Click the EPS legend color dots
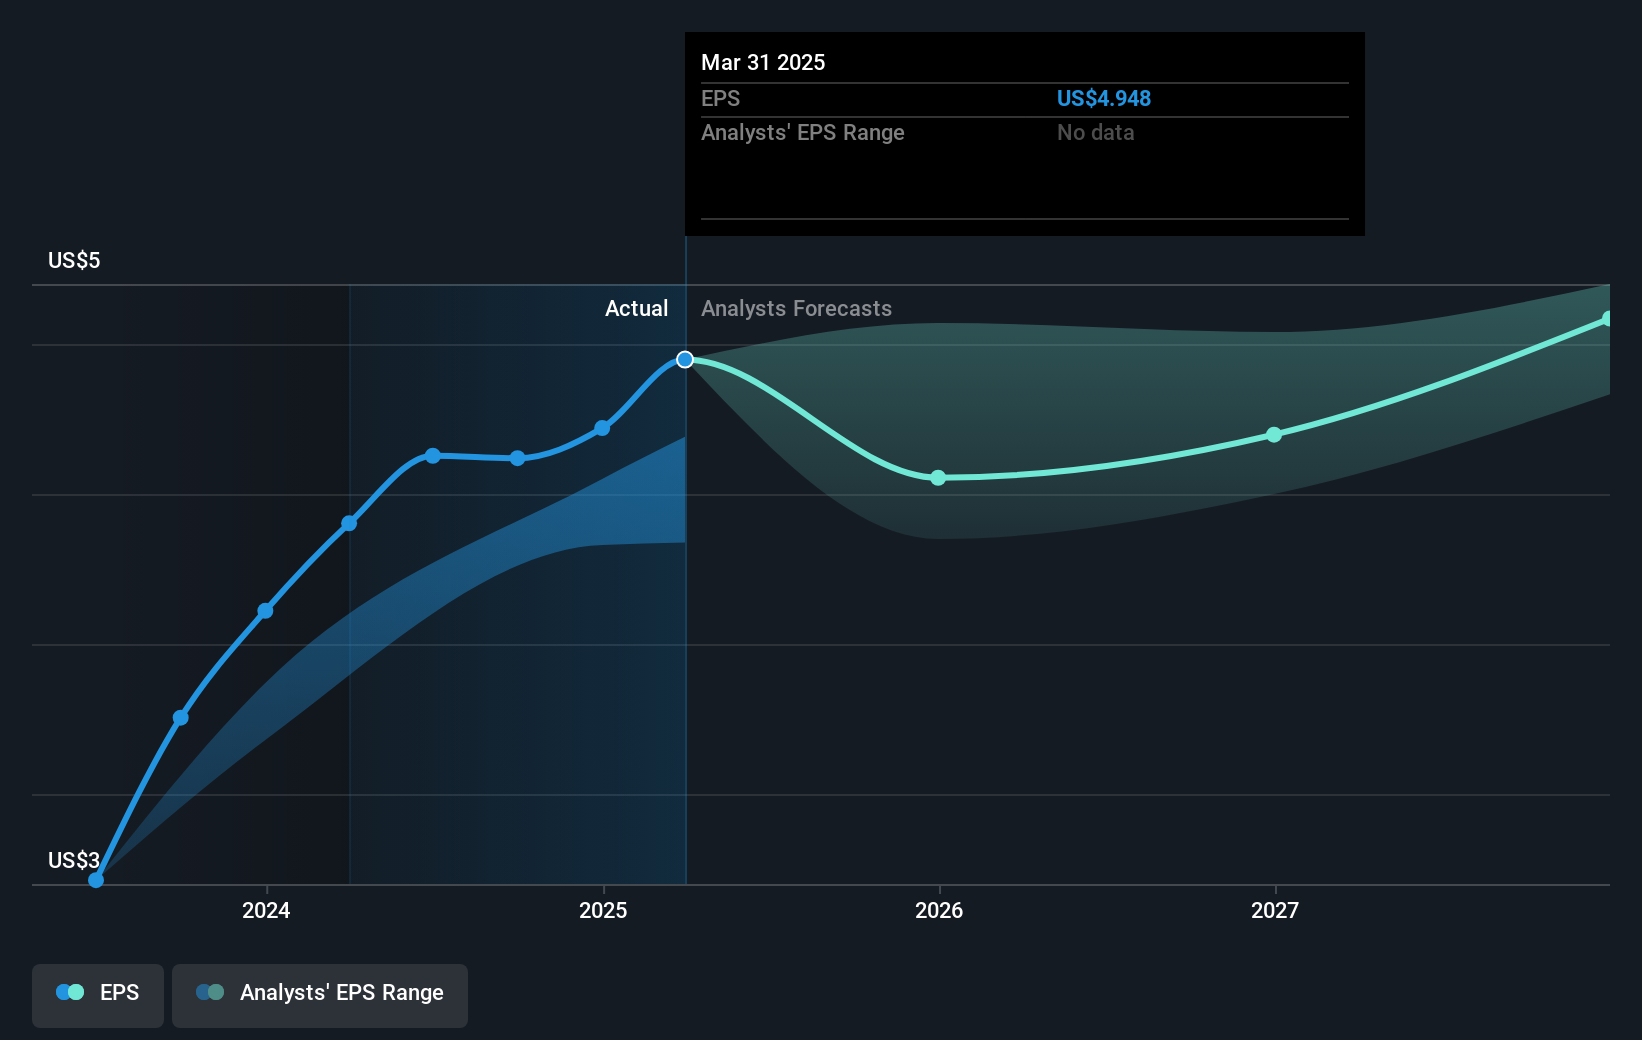This screenshot has width=1642, height=1040. coord(70,992)
